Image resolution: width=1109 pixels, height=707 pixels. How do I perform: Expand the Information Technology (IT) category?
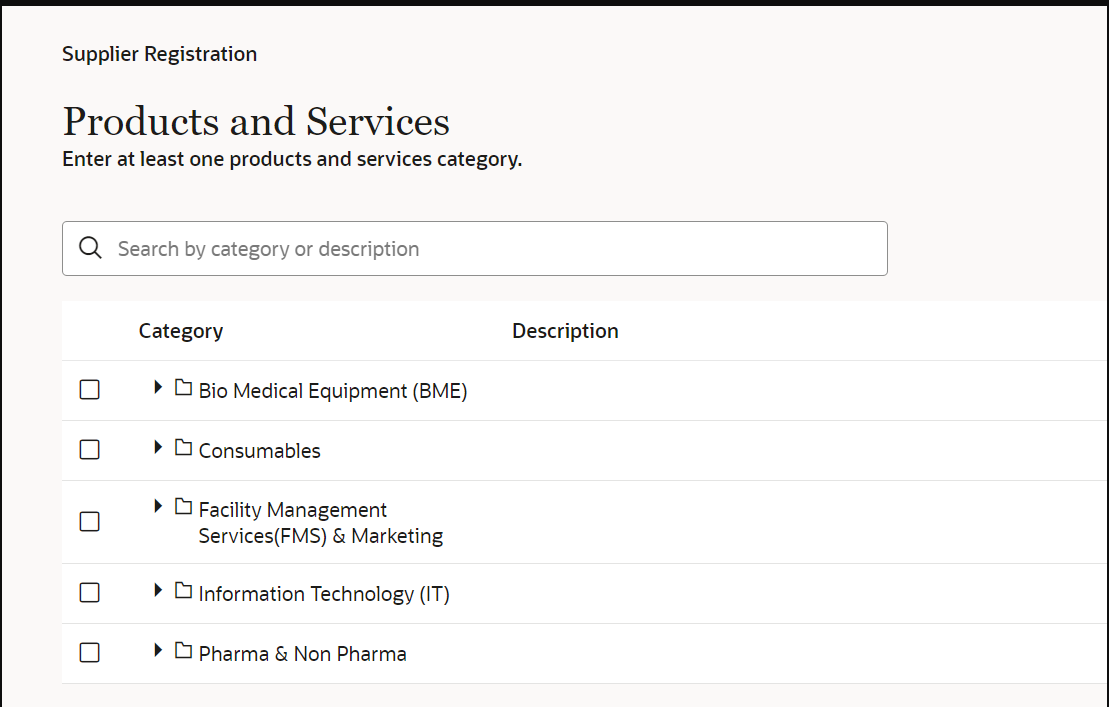[x=158, y=591]
